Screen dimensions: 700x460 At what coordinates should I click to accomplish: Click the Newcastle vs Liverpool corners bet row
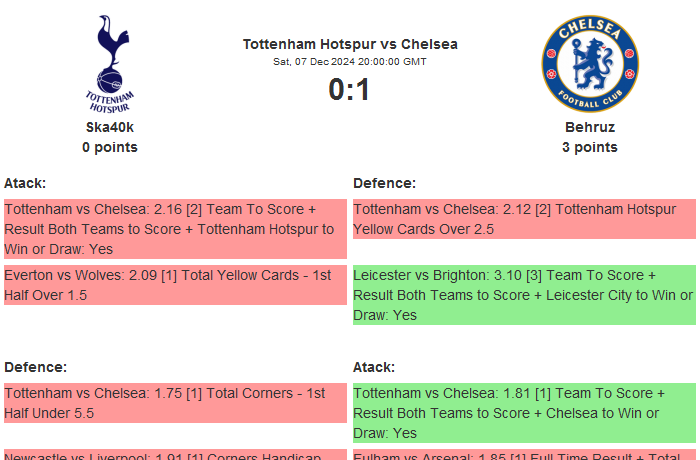pos(175,454)
